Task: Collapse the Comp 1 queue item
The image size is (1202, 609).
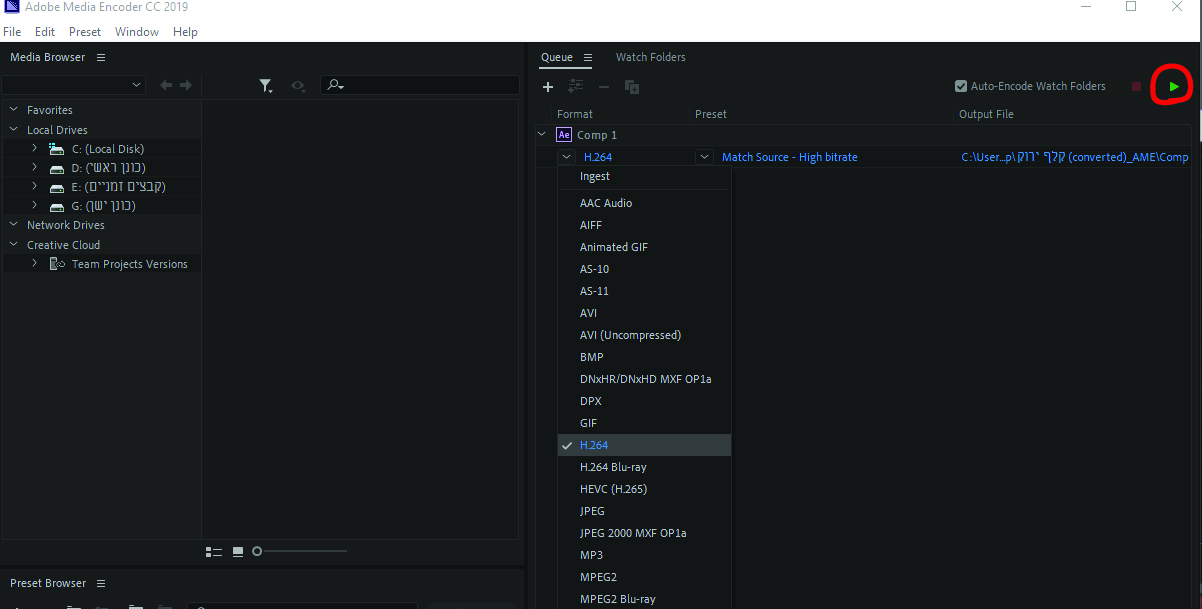Action: pos(542,134)
